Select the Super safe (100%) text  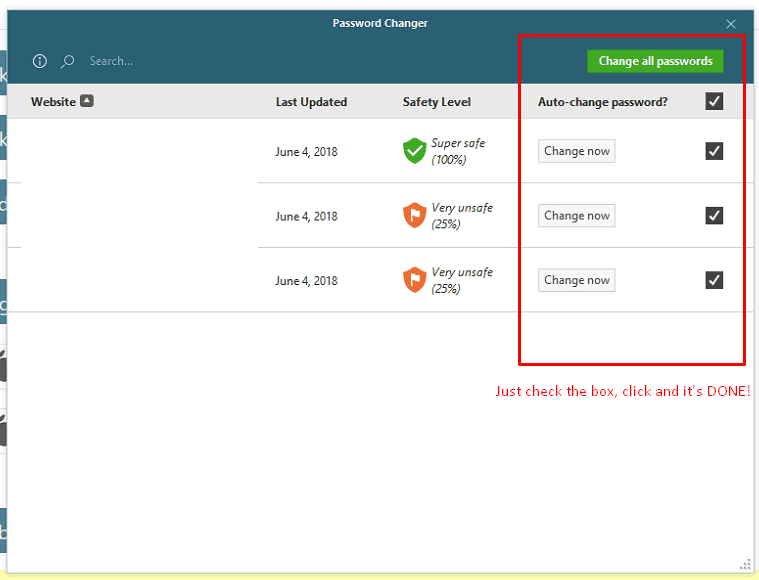point(457,151)
